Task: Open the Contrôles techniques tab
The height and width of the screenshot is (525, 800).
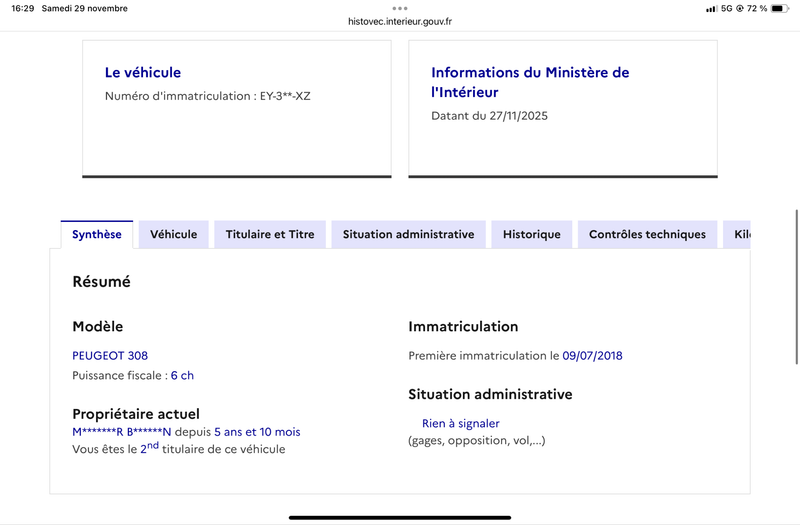Action: point(647,235)
